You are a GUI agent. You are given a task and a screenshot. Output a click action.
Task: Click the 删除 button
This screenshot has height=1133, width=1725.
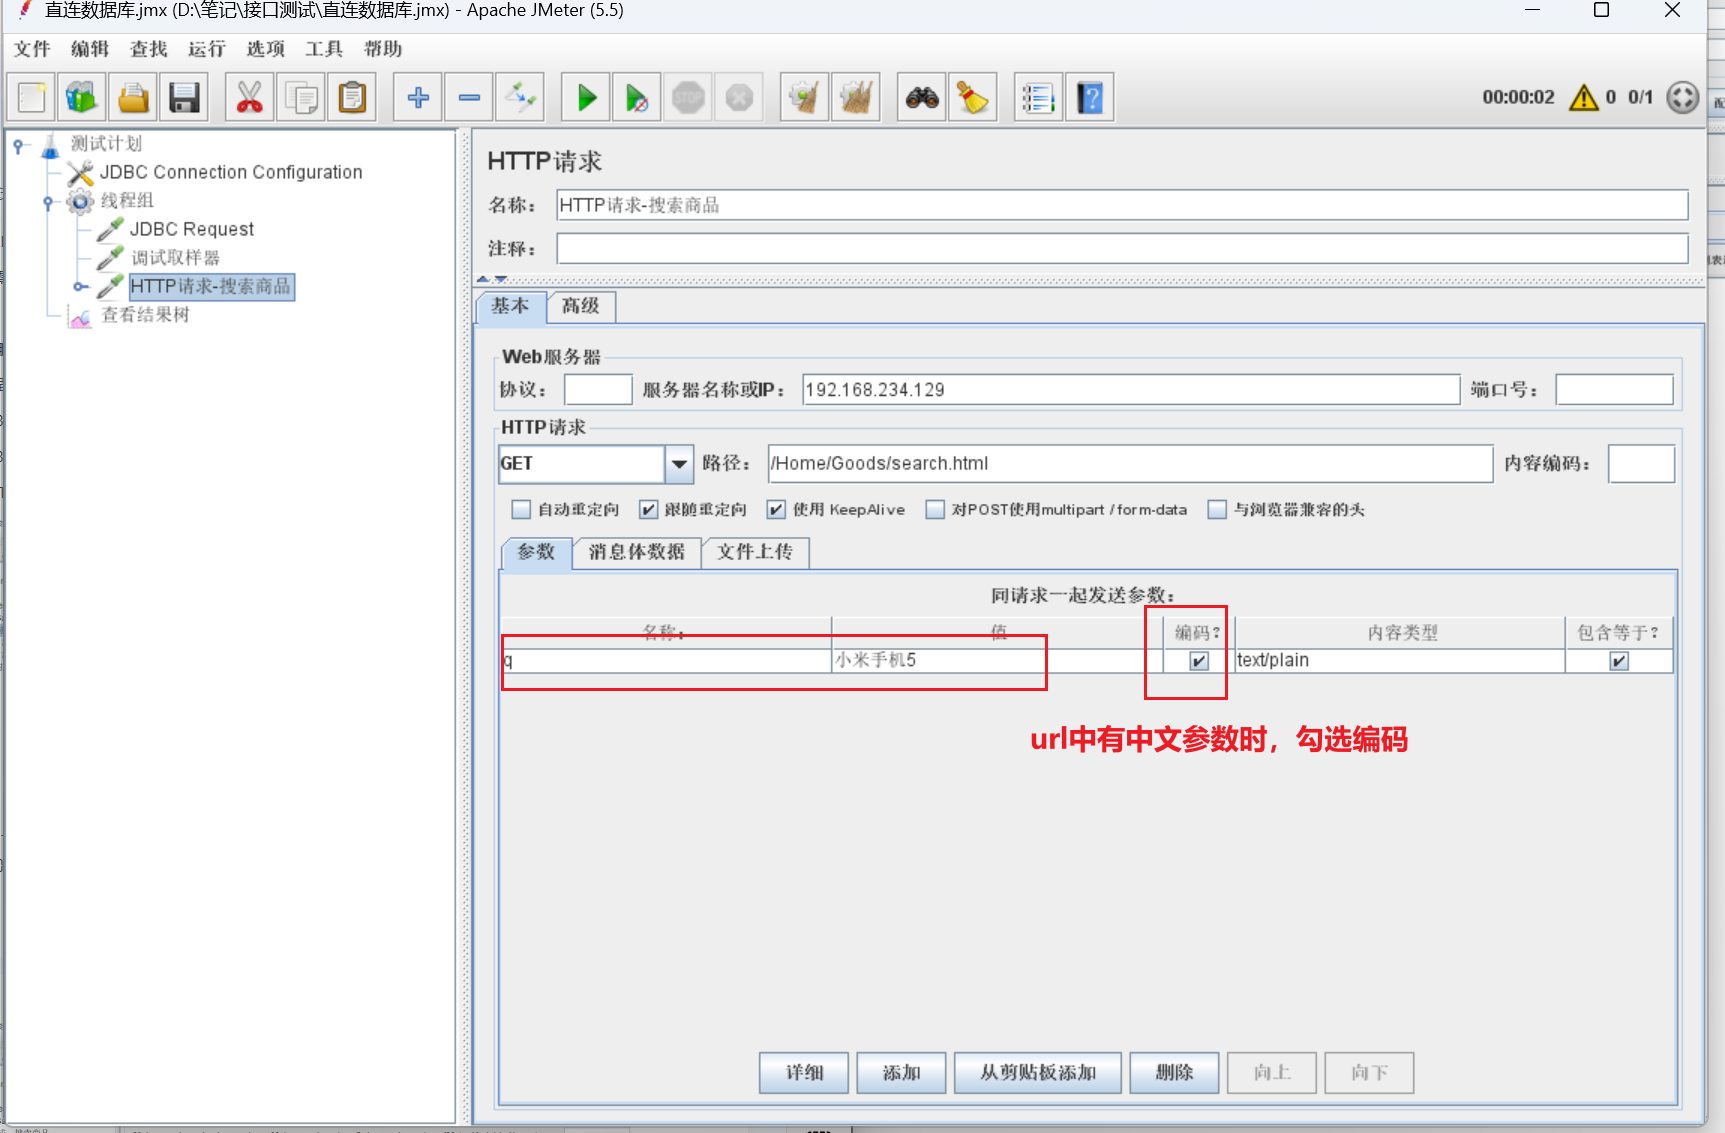pyautogui.click(x=1174, y=1073)
